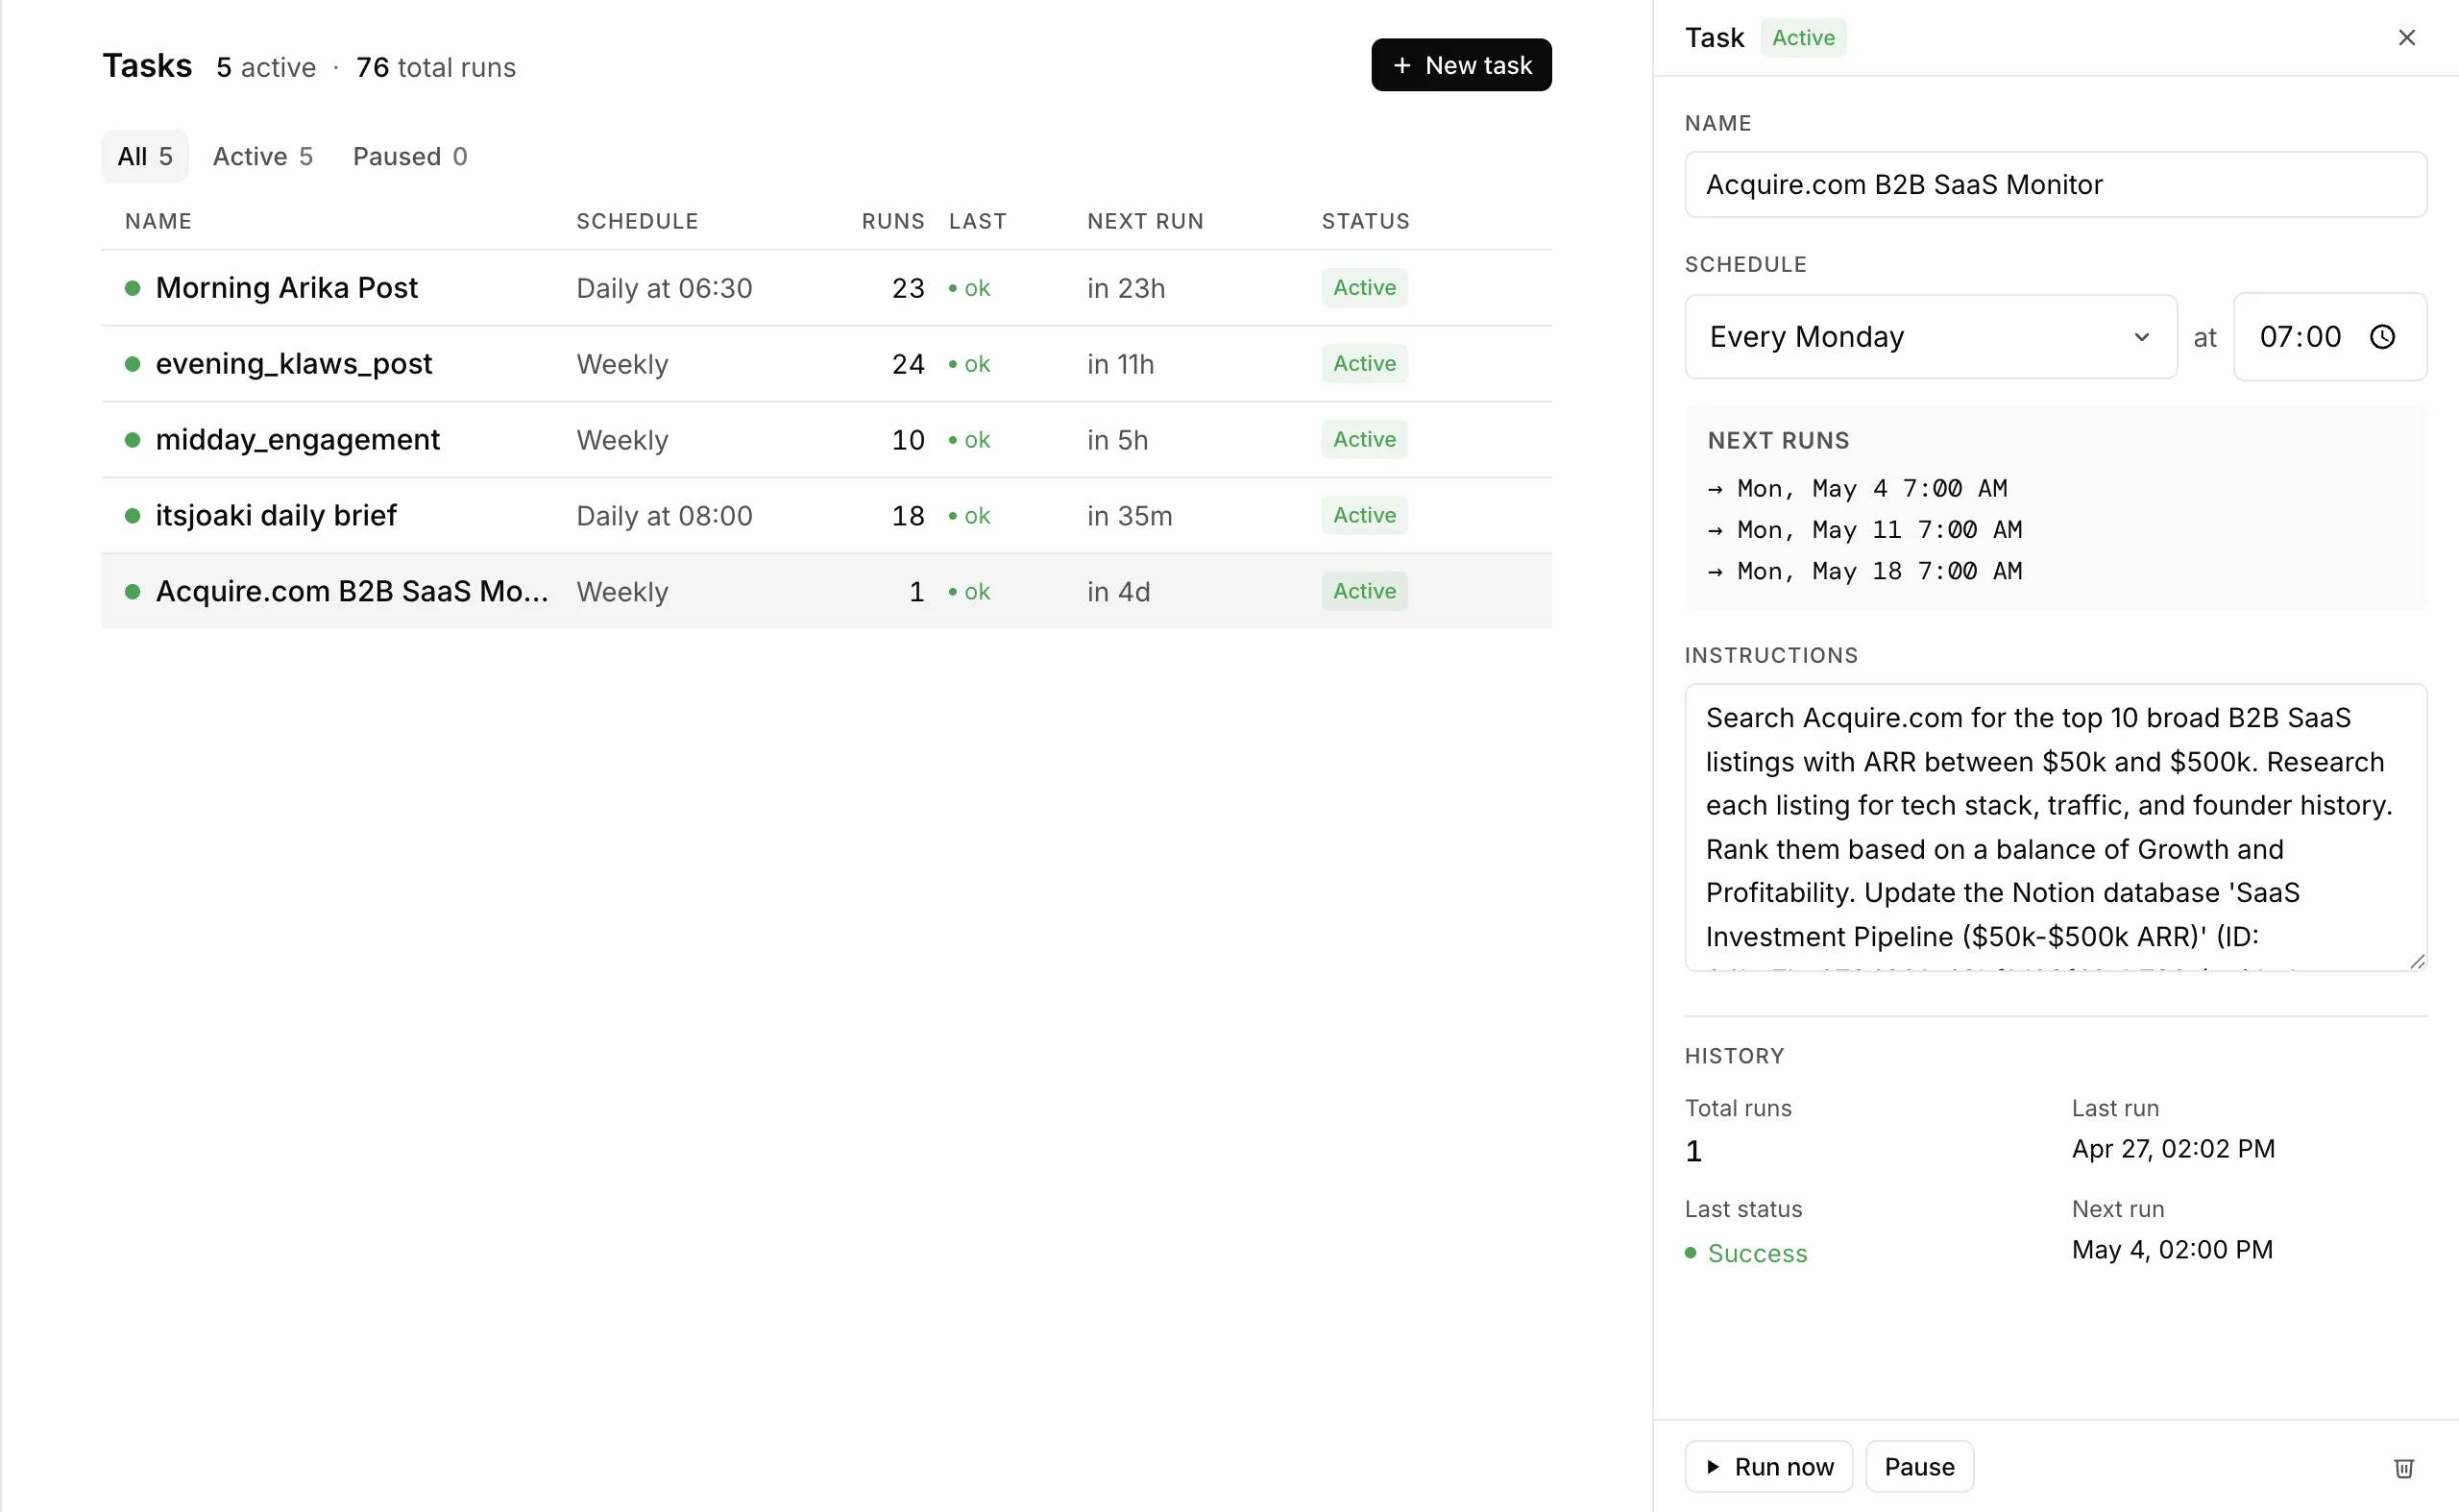This screenshot has height=1512, width=2459.
Task: Click the 07:00 time input field
Action: 2300,337
